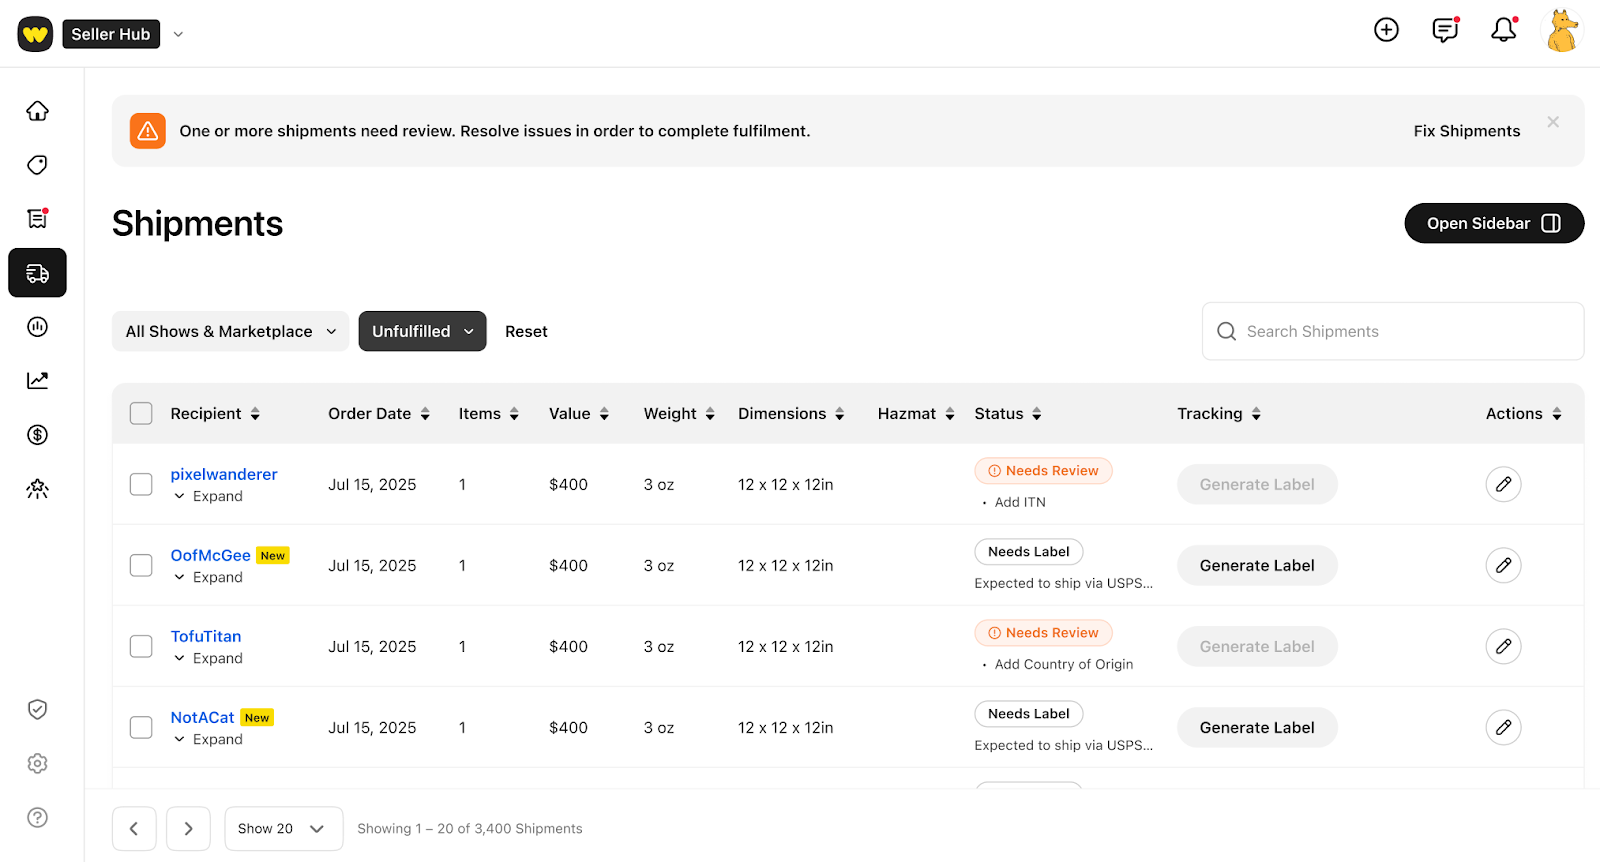Open the messages chat icon

[1445, 30]
